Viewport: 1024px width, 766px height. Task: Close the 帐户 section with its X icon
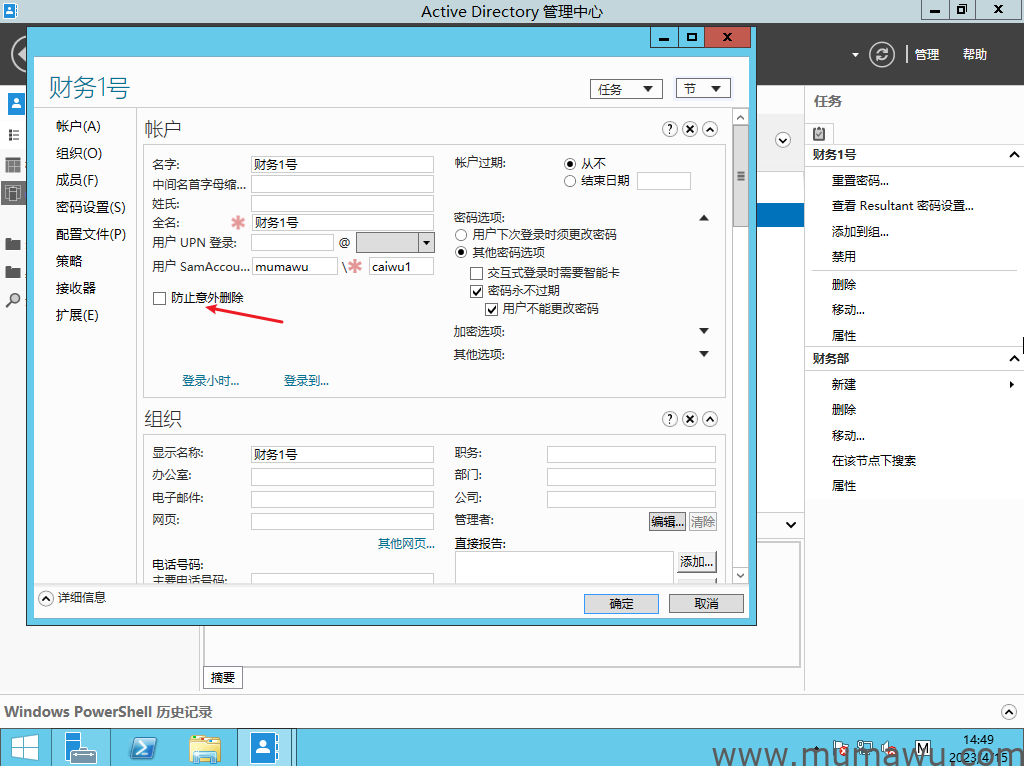(690, 129)
